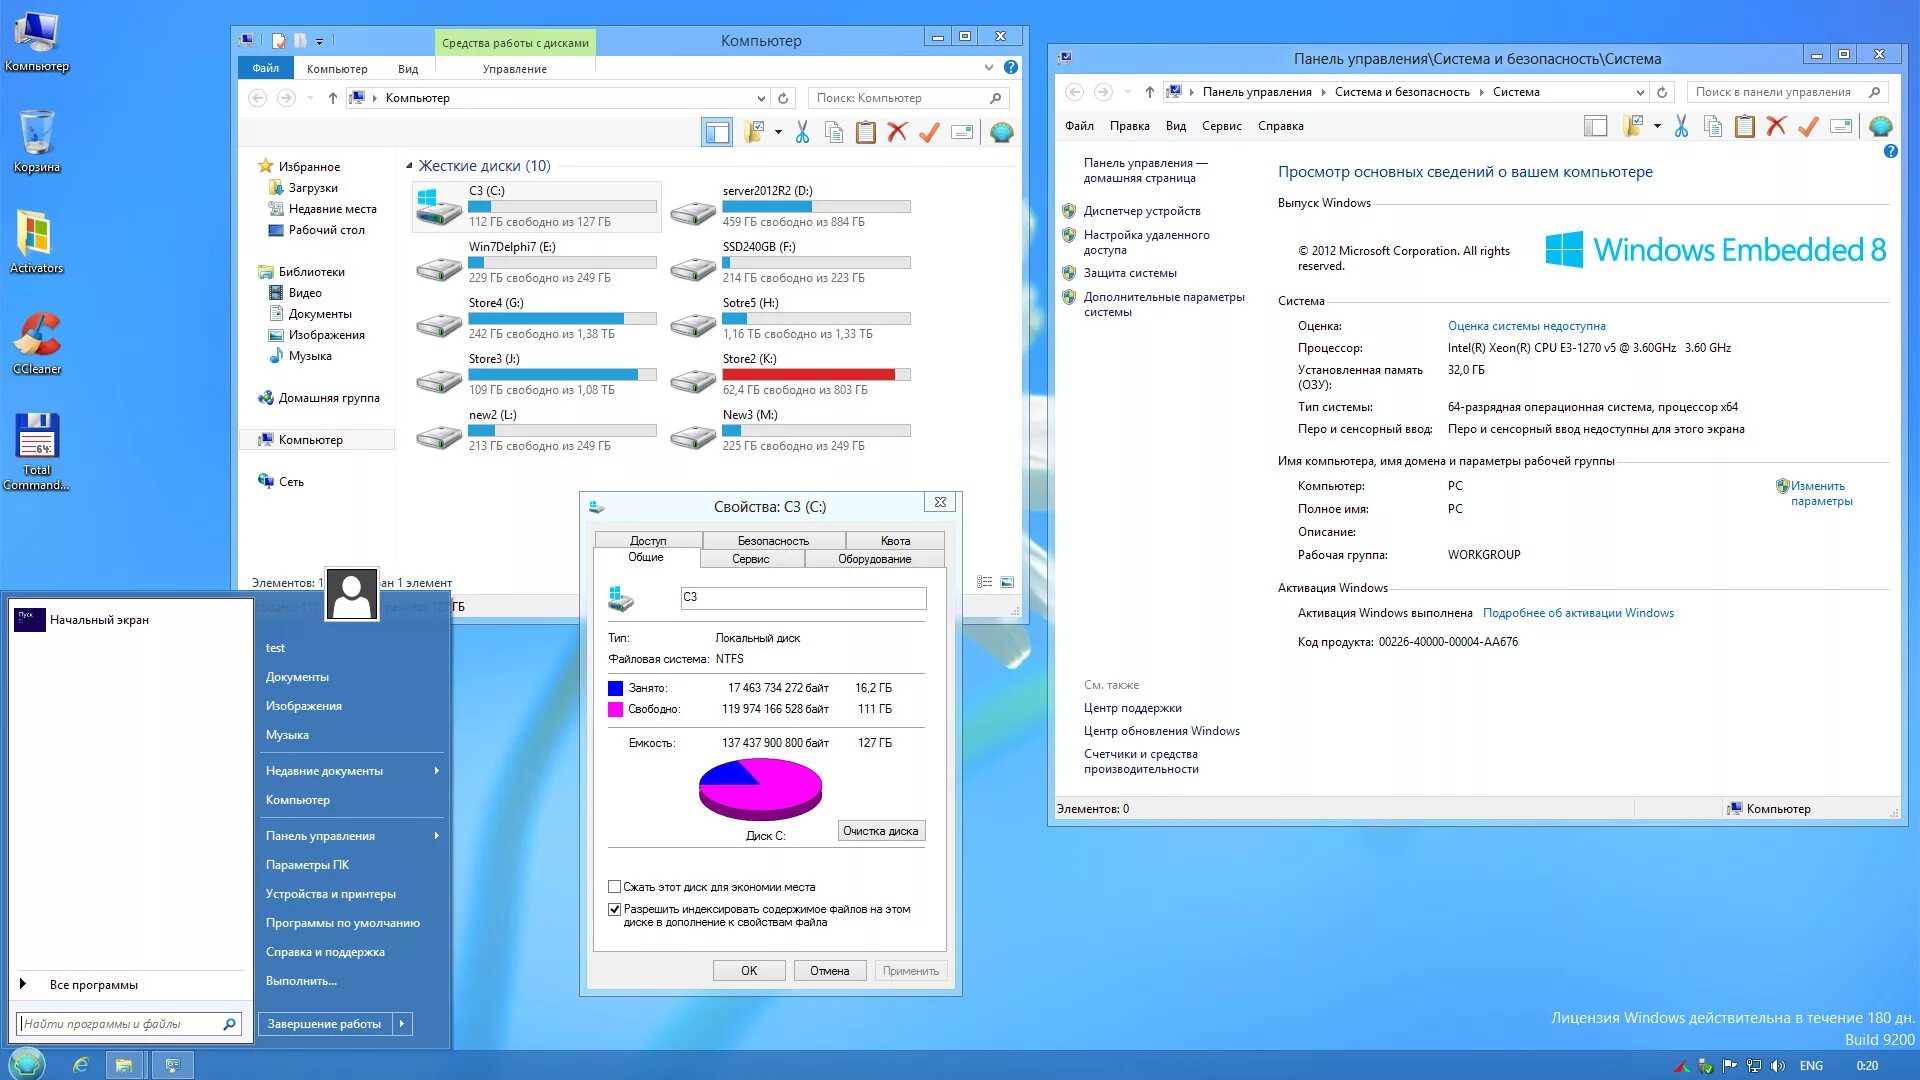Expand the 'Недавние документы' submenu arrow
Image resolution: width=1920 pixels, height=1080 pixels.
pos(437,771)
